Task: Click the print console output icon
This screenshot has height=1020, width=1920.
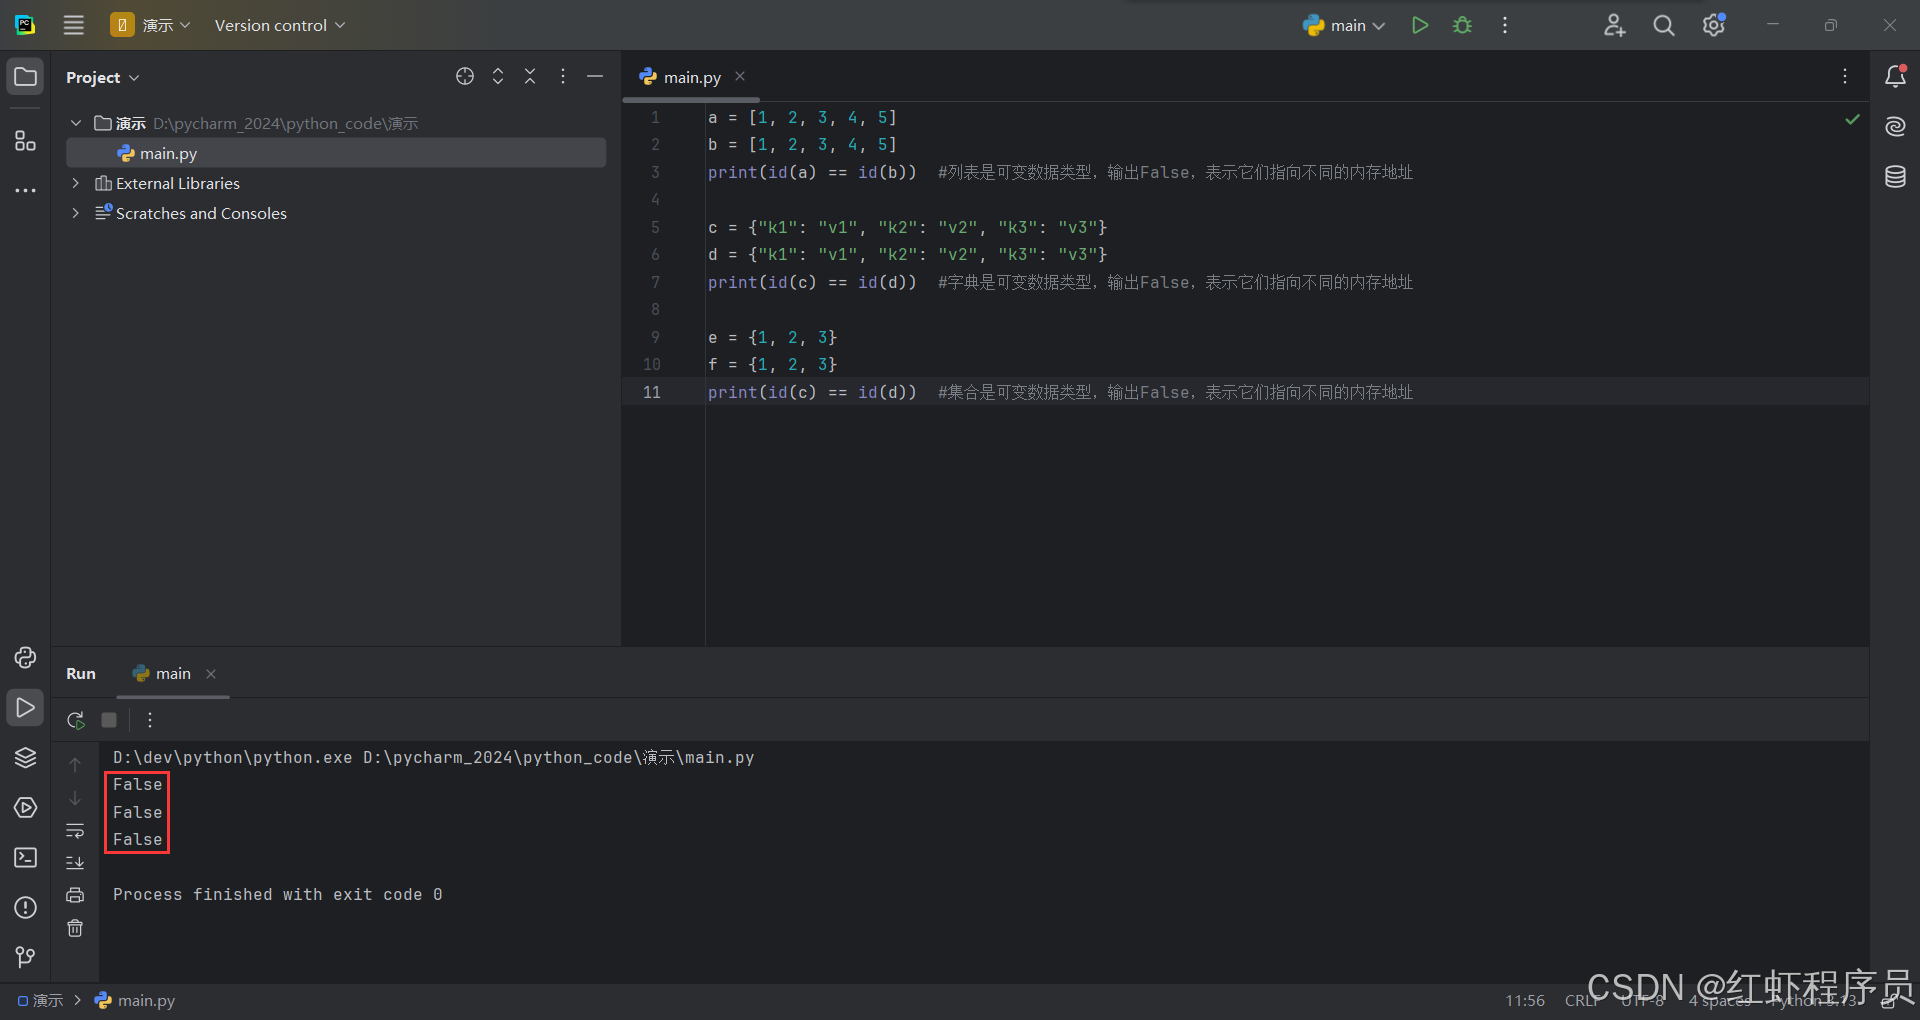Action: [x=75, y=895]
